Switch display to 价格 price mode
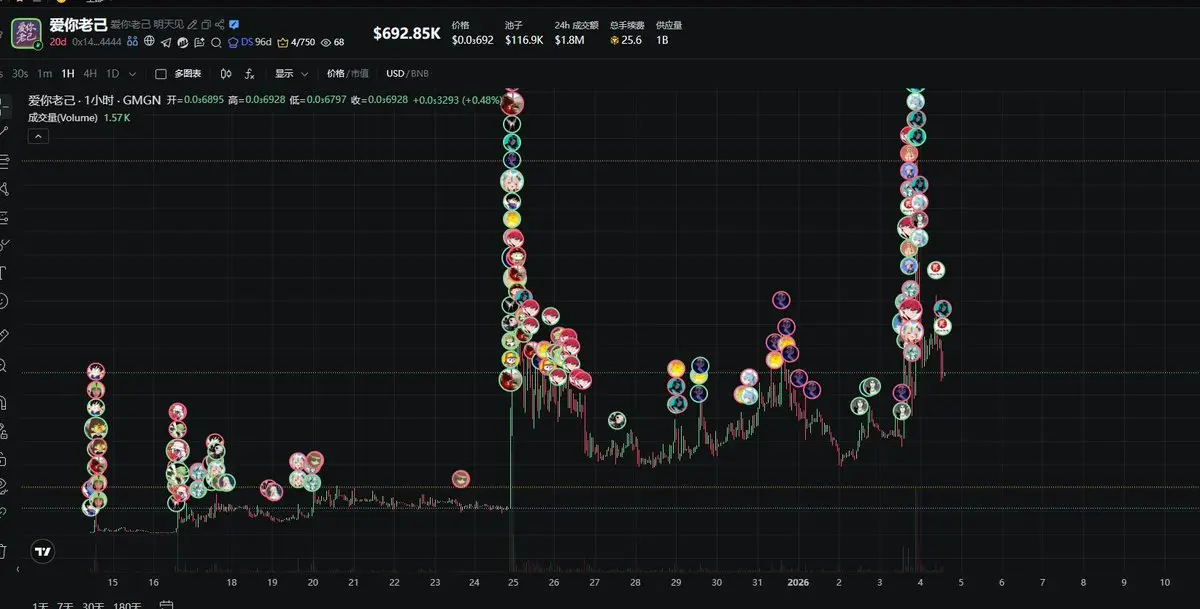This screenshot has width=1200, height=609. pyautogui.click(x=335, y=74)
